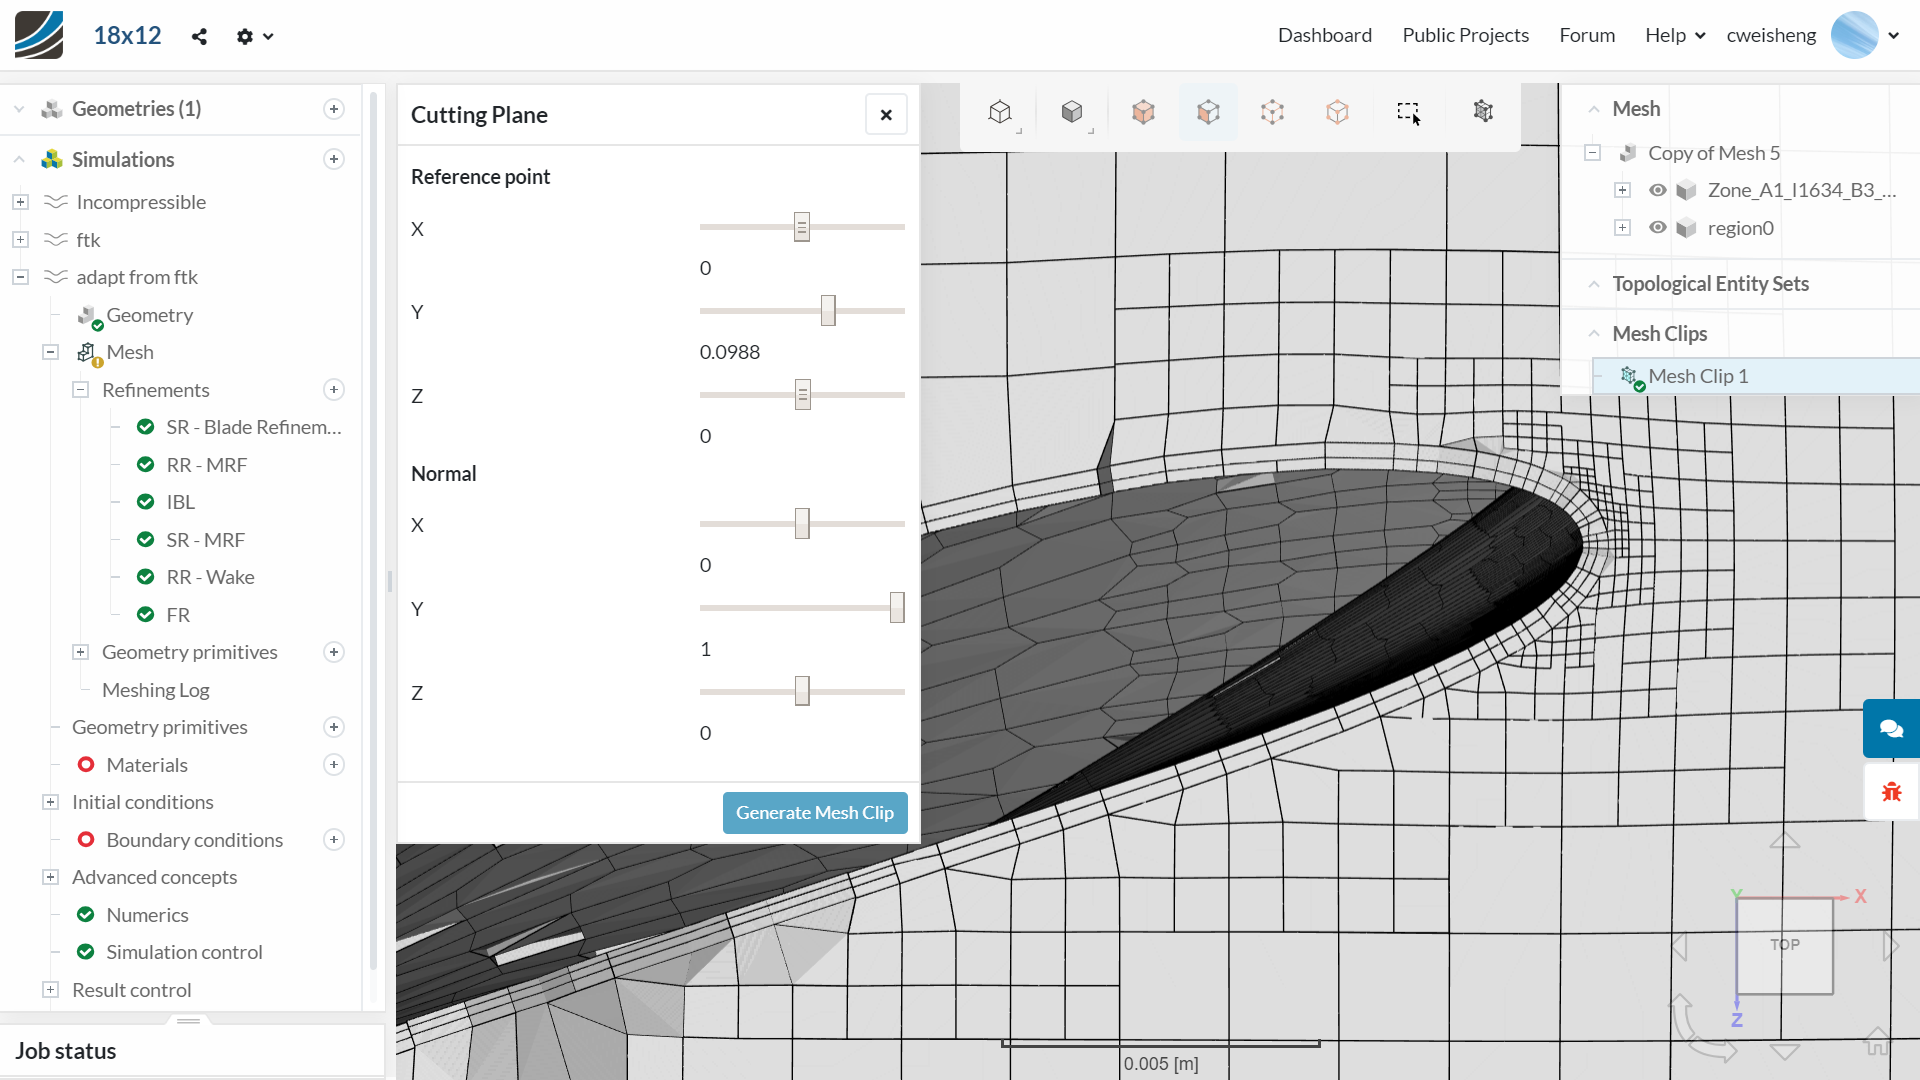Open the settings gear dropdown

click(x=254, y=36)
